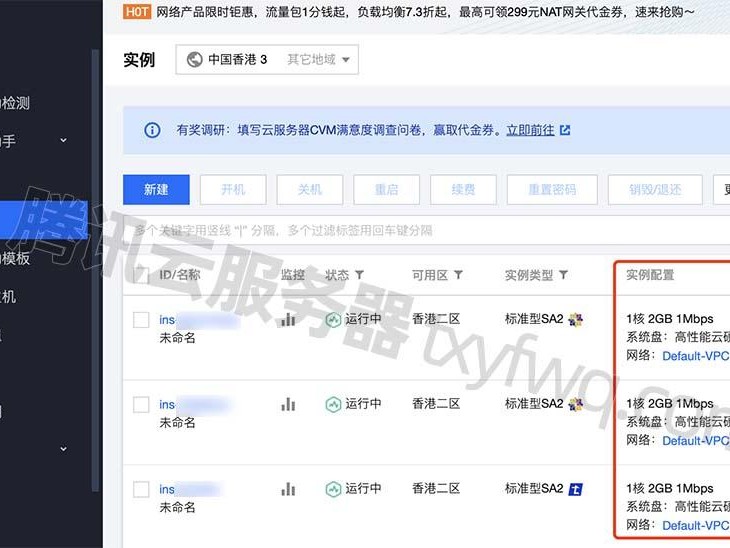Check the first instance row checkbox

(x=141, y=320)
